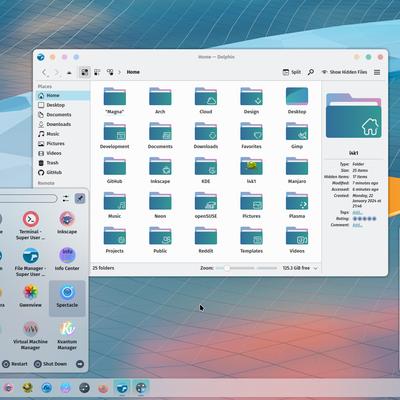Click the launcher search field
The width and height of the screenshot is (400, 400).
28,199
